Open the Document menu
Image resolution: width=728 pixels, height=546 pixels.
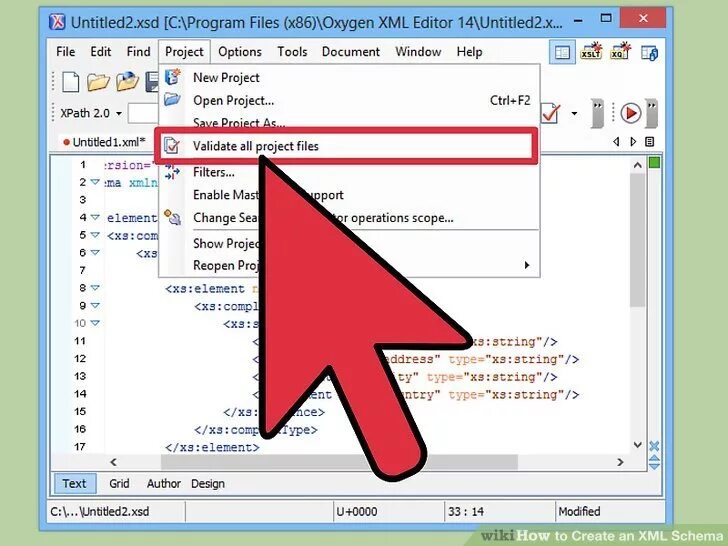[x=351, y=52]
